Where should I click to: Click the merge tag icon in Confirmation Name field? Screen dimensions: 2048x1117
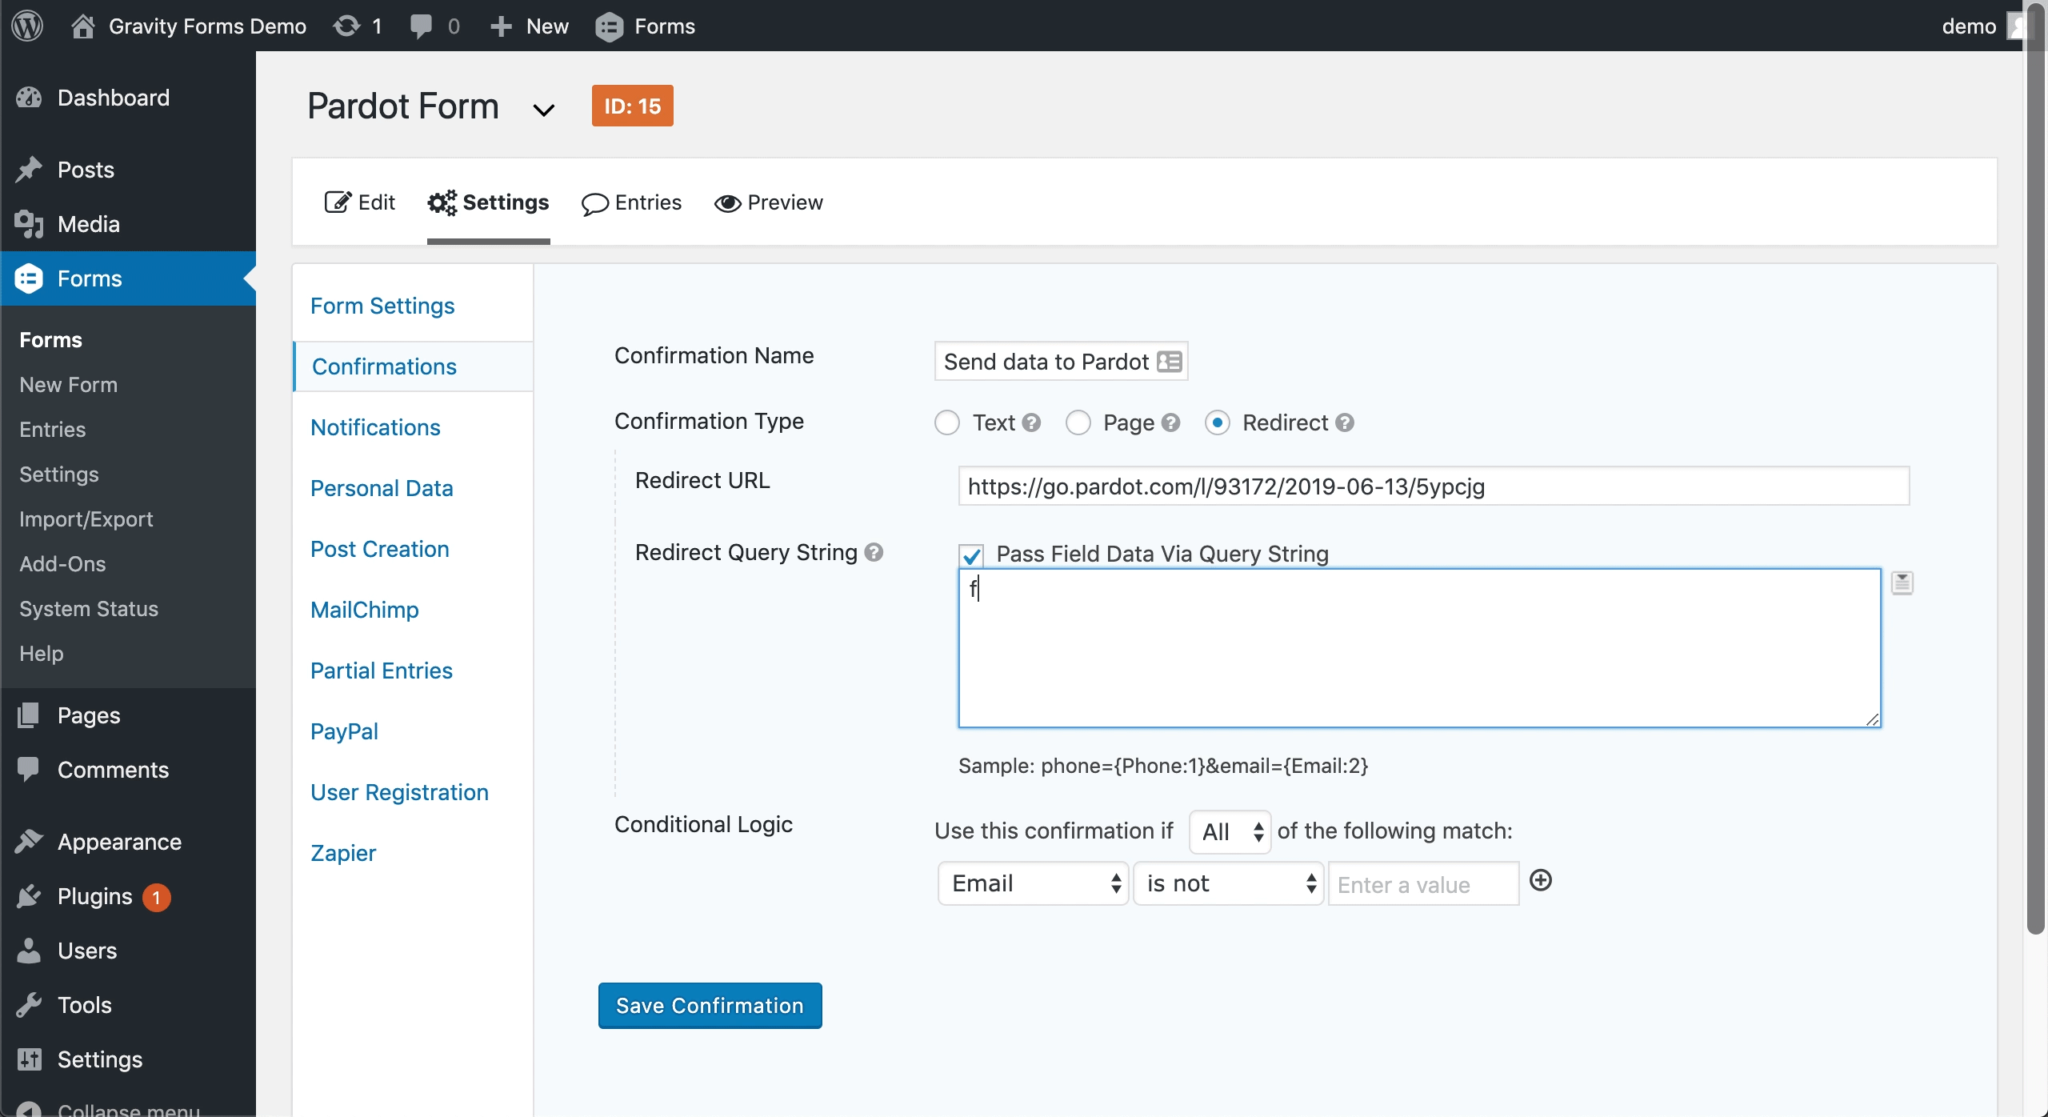[1169, 362]
